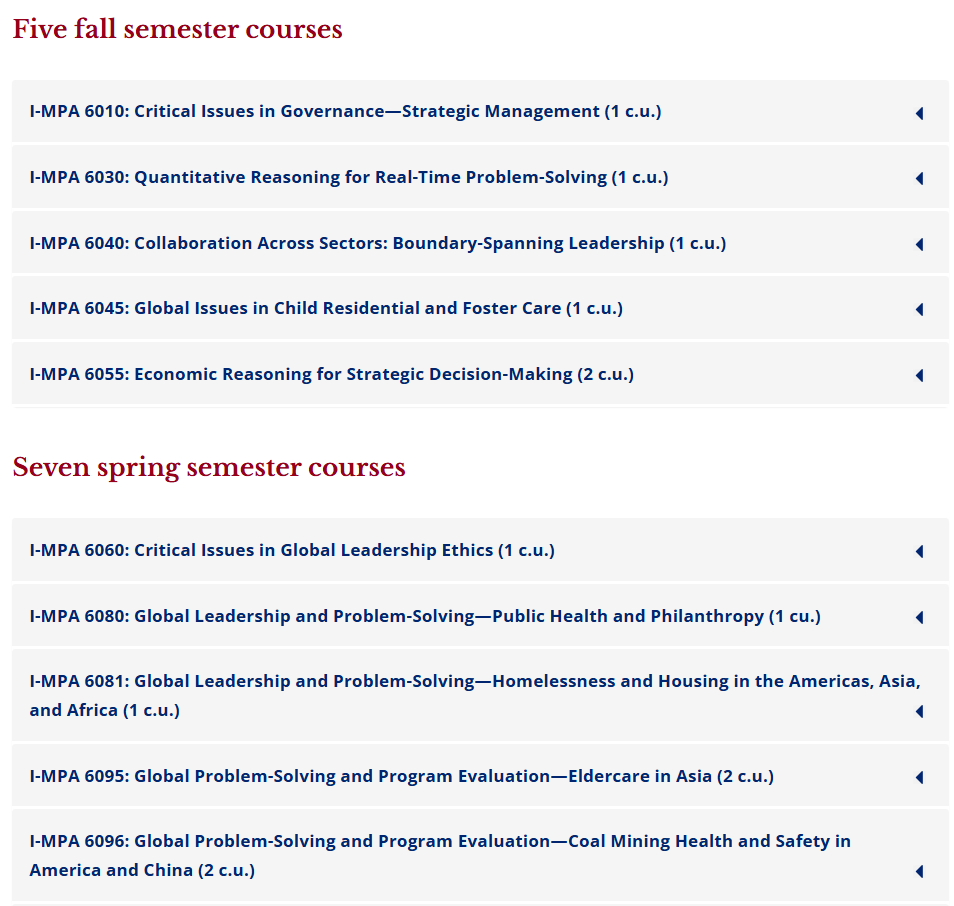
Task: Expand the Eldercare in Asia course panel
Action: [401, 776]
